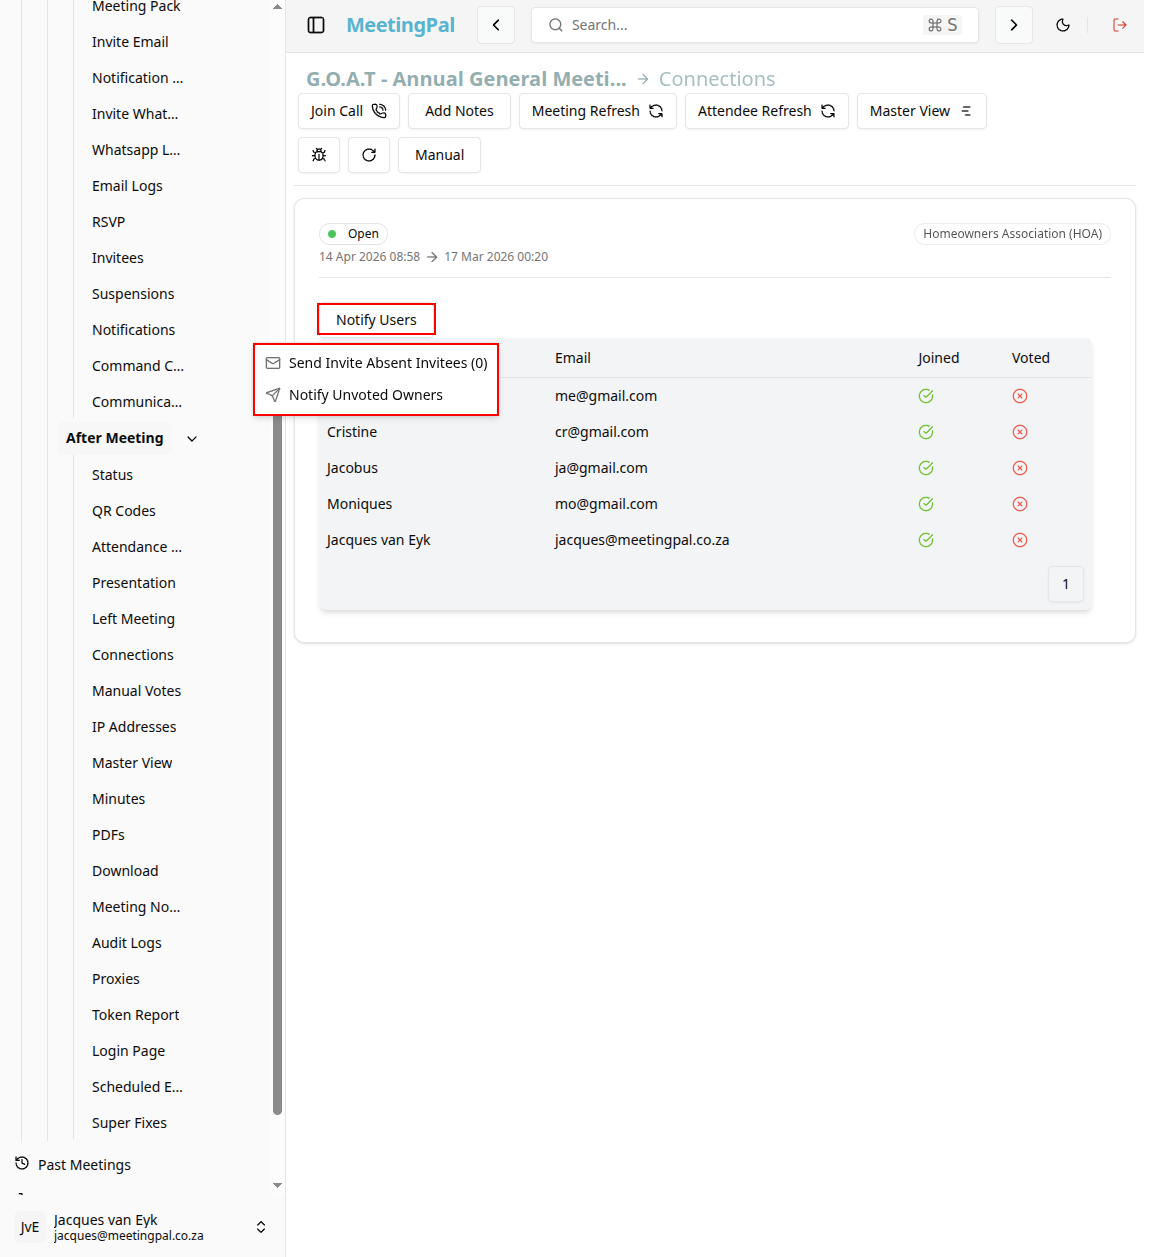The image size is (1158, 1257).
Task: Open Audit Logs in sidebar
Action: [126, 943]
